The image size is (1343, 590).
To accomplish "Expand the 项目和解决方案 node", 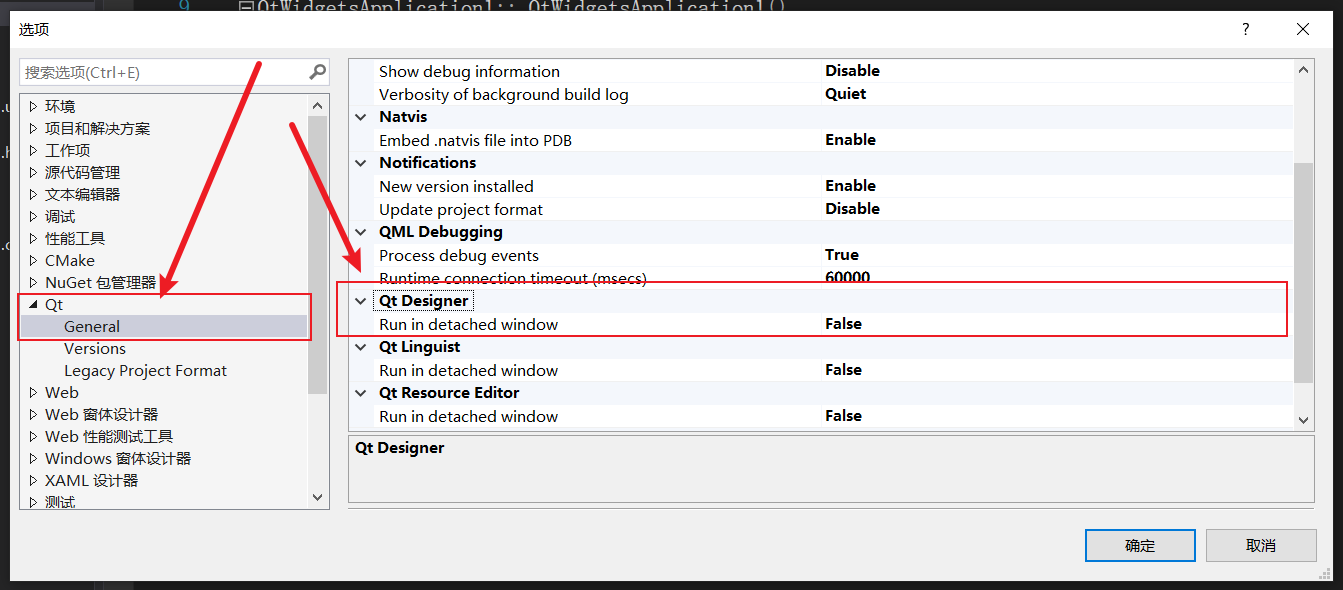I will click(x=33, y=128).
